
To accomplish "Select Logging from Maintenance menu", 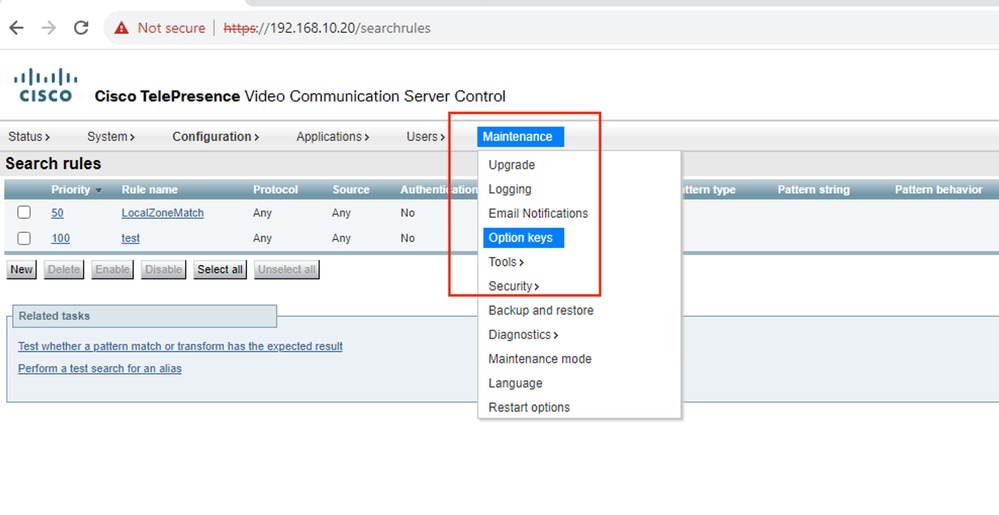I will click(x=510, y=189).
